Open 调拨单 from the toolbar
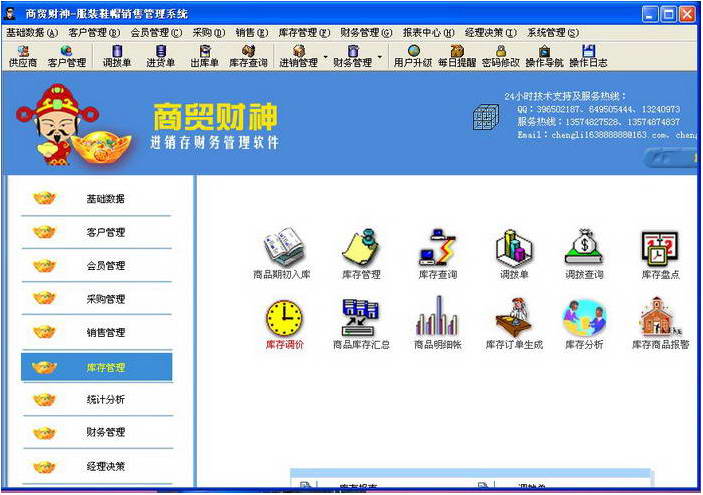The width and height of the screenshot is (703, 495). 117,56
